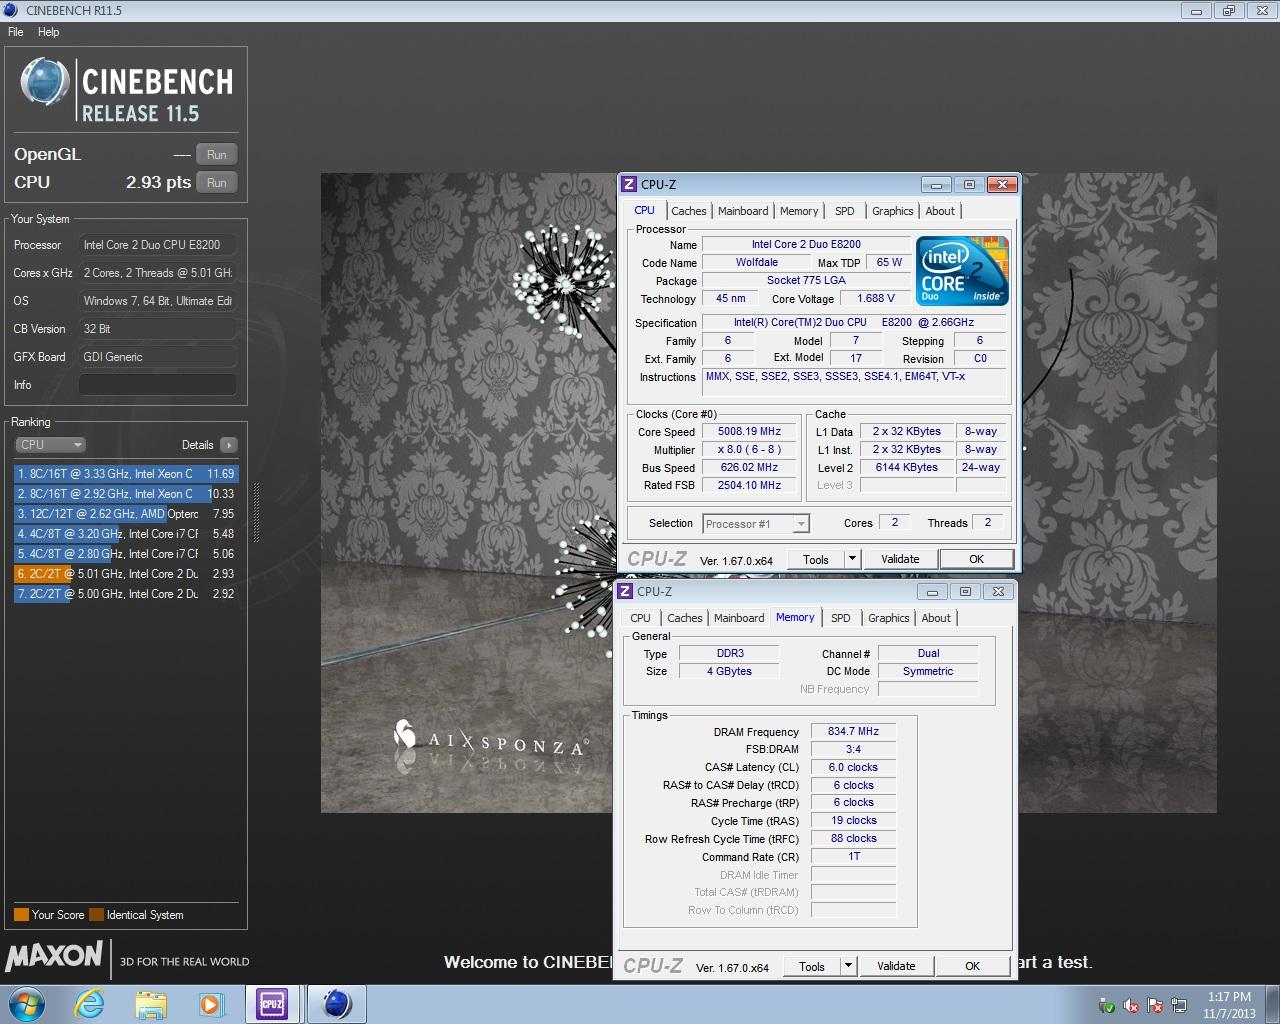Click the volume muted tray icon
This screenshot has width=1280, height=1024.
[1131, 1005]
